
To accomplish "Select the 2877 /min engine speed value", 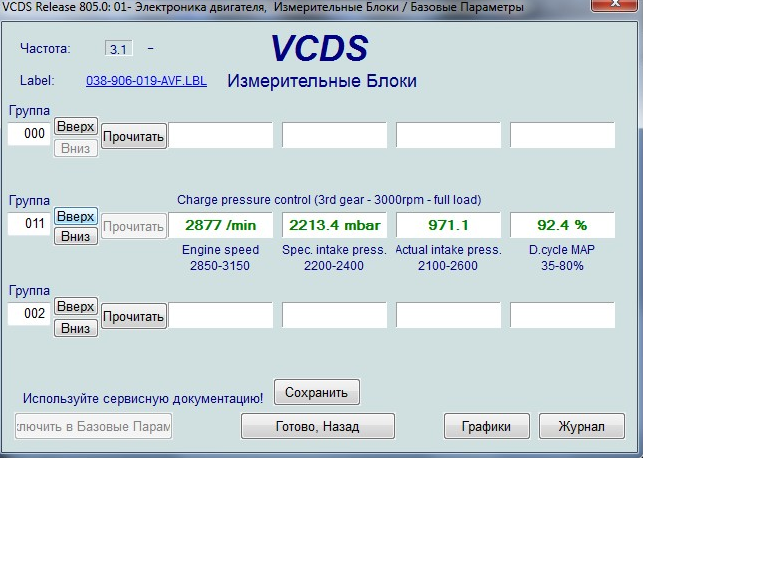I will point(221,225).
